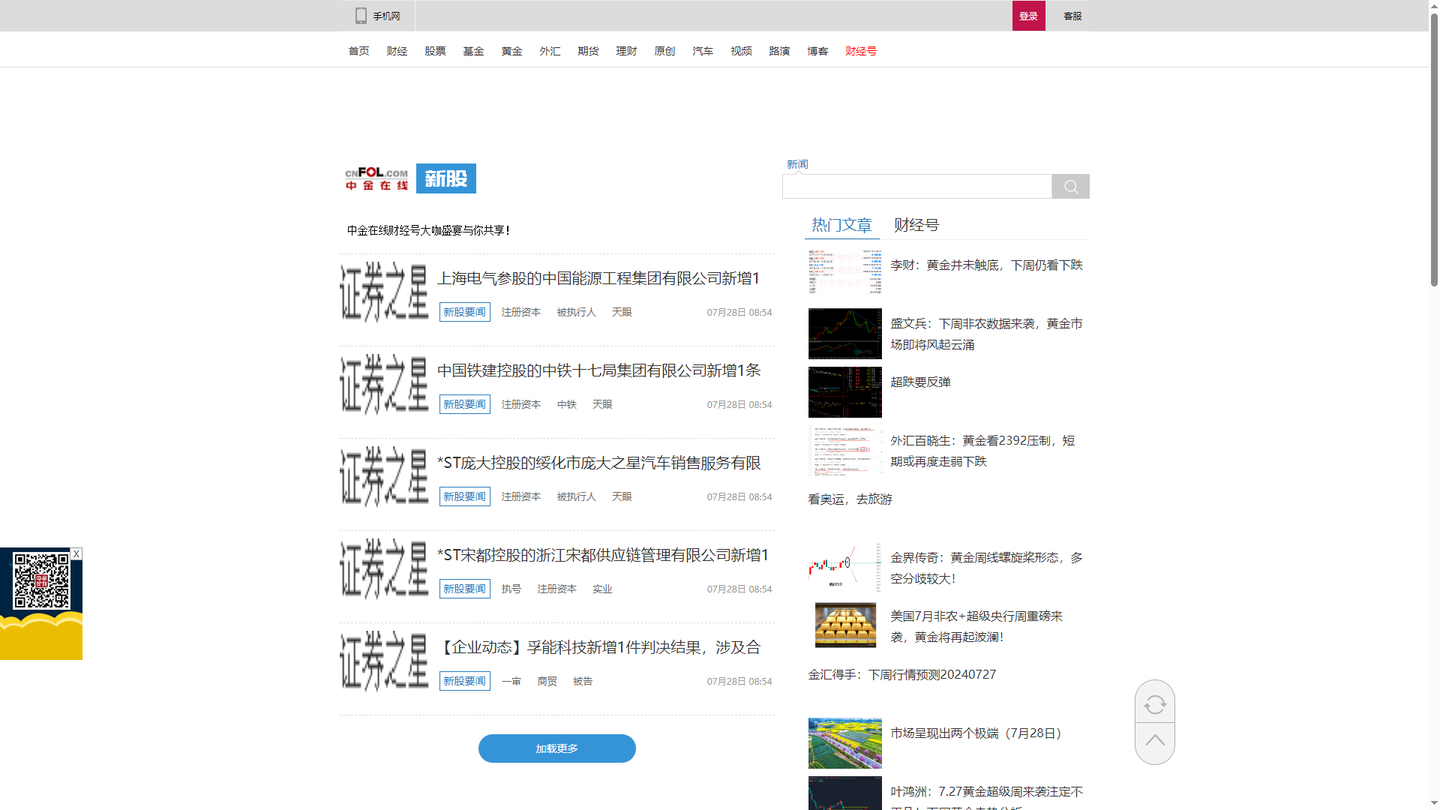Click the 中金在线财经号大咖盛宴 banner text
The image size is (1440, 810).
coord(428,231)
